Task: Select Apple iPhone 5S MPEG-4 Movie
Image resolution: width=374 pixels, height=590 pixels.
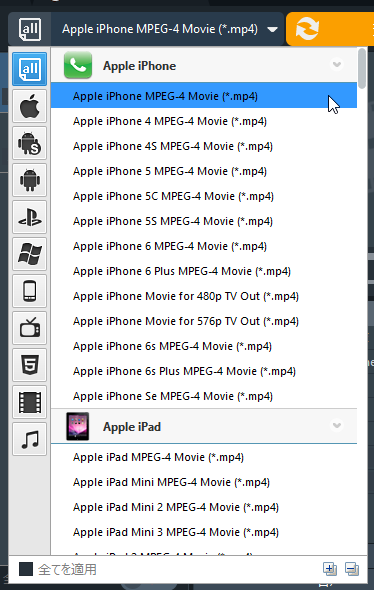Action: [204, 221]
